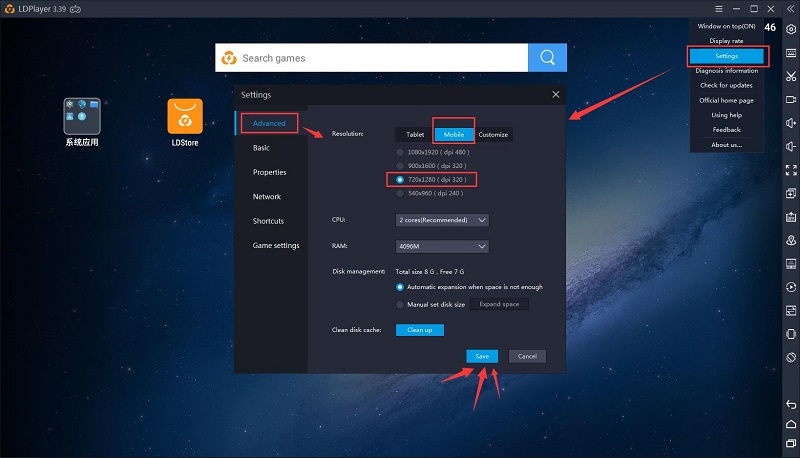Click the Expand space button
This screenshot has width=800, height=458.
499,304
